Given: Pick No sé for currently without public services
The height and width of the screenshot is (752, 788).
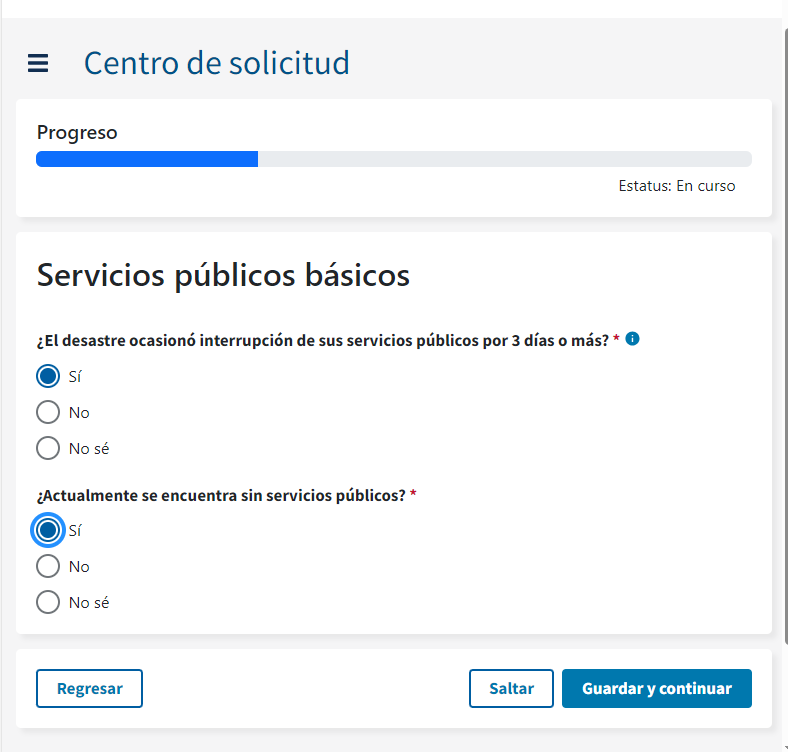Looking at the screenshot, I should [x=48, y=602].
